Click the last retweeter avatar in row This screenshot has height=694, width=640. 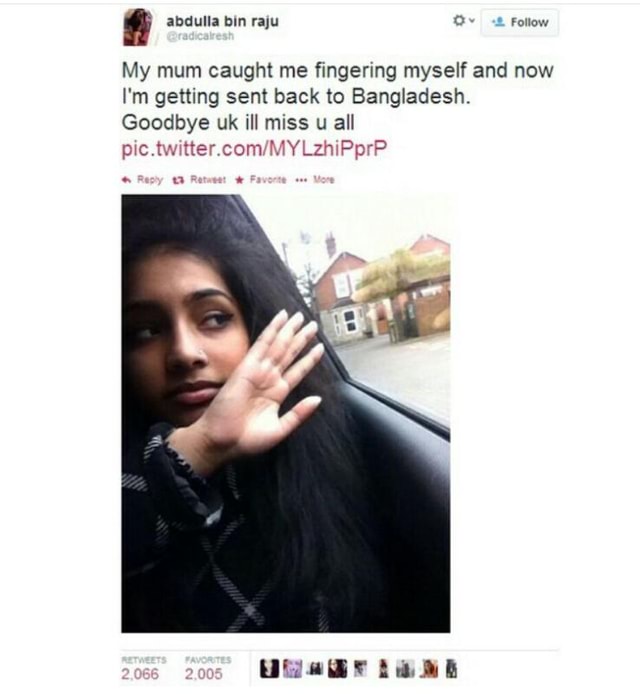451,669
